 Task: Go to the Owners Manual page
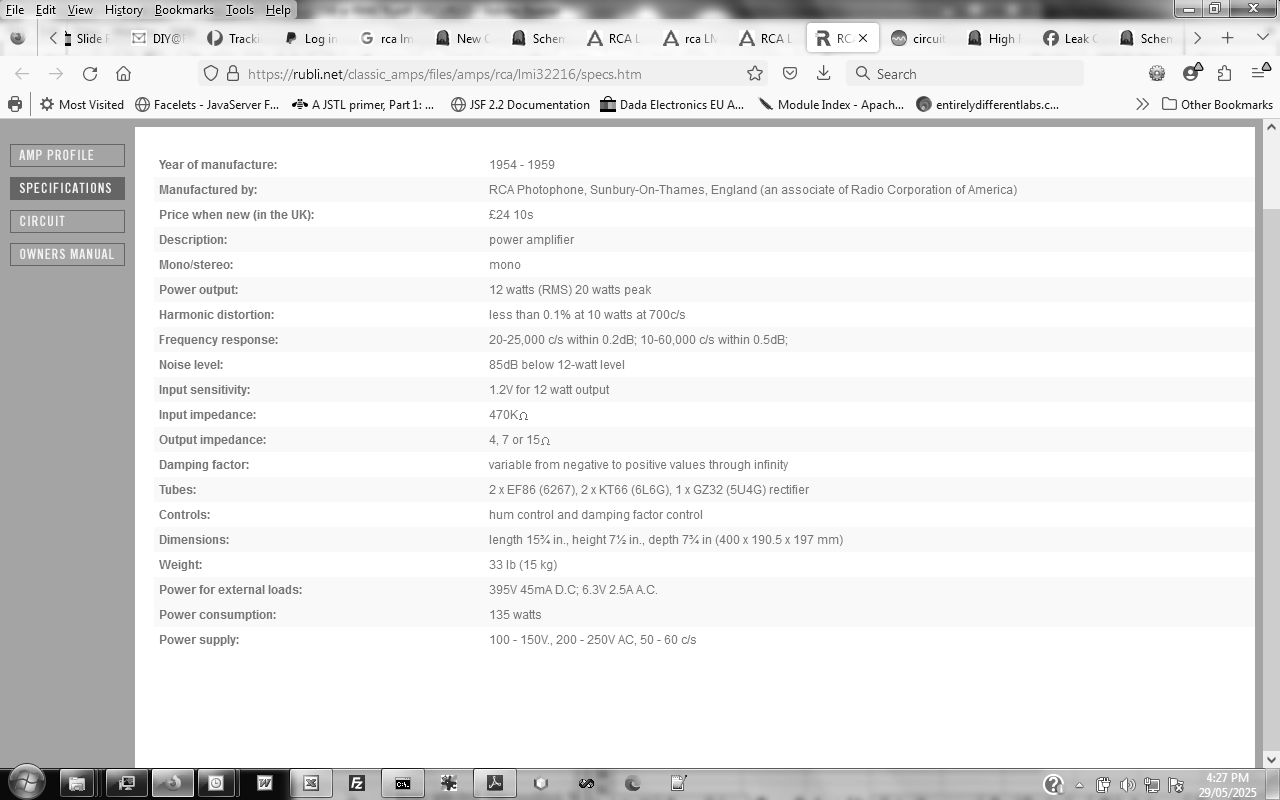click(x=67, y=254)
